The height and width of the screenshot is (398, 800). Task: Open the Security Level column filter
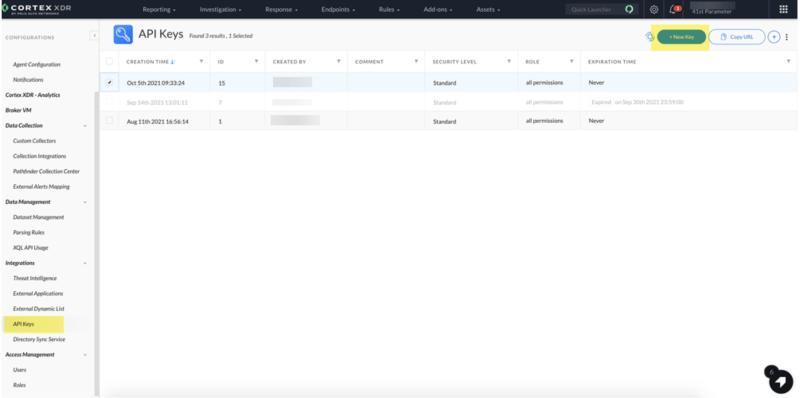tap(509, 61)
